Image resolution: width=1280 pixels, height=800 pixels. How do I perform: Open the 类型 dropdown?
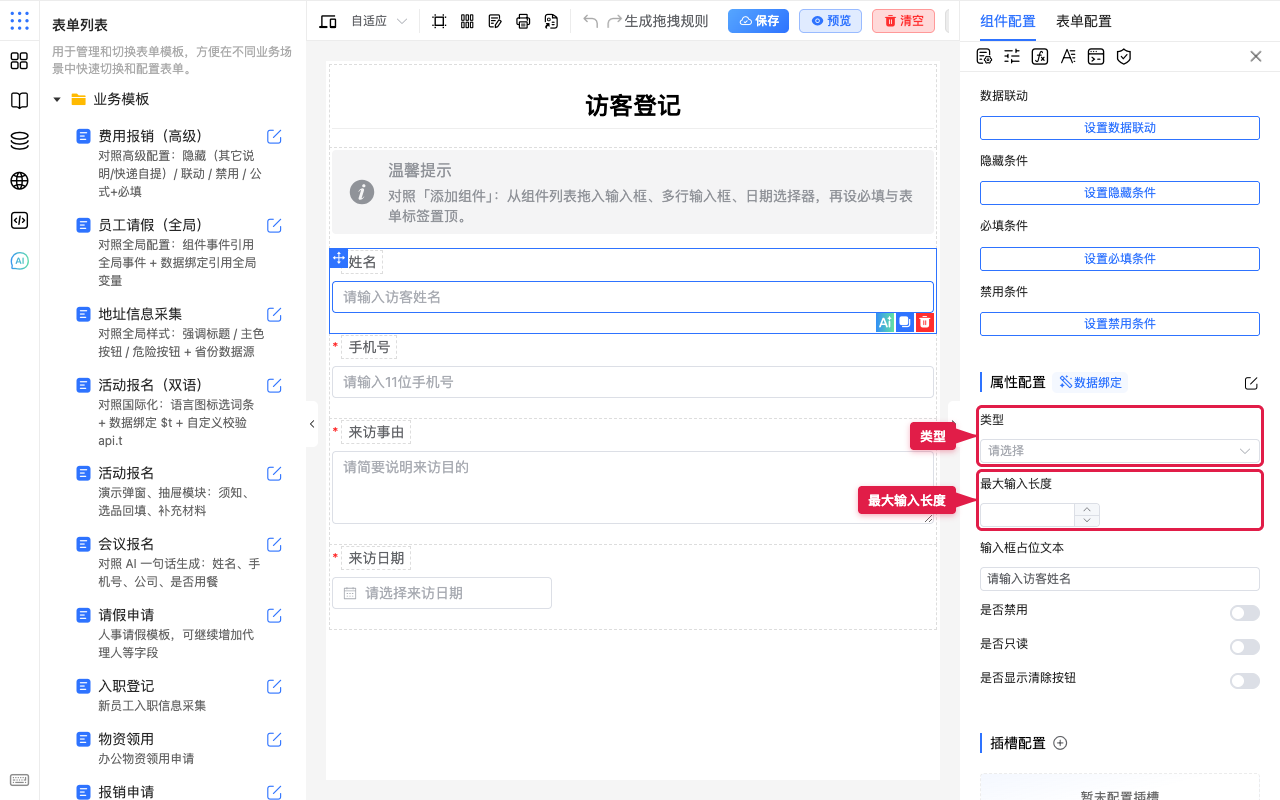click(x=1120, y=451)
